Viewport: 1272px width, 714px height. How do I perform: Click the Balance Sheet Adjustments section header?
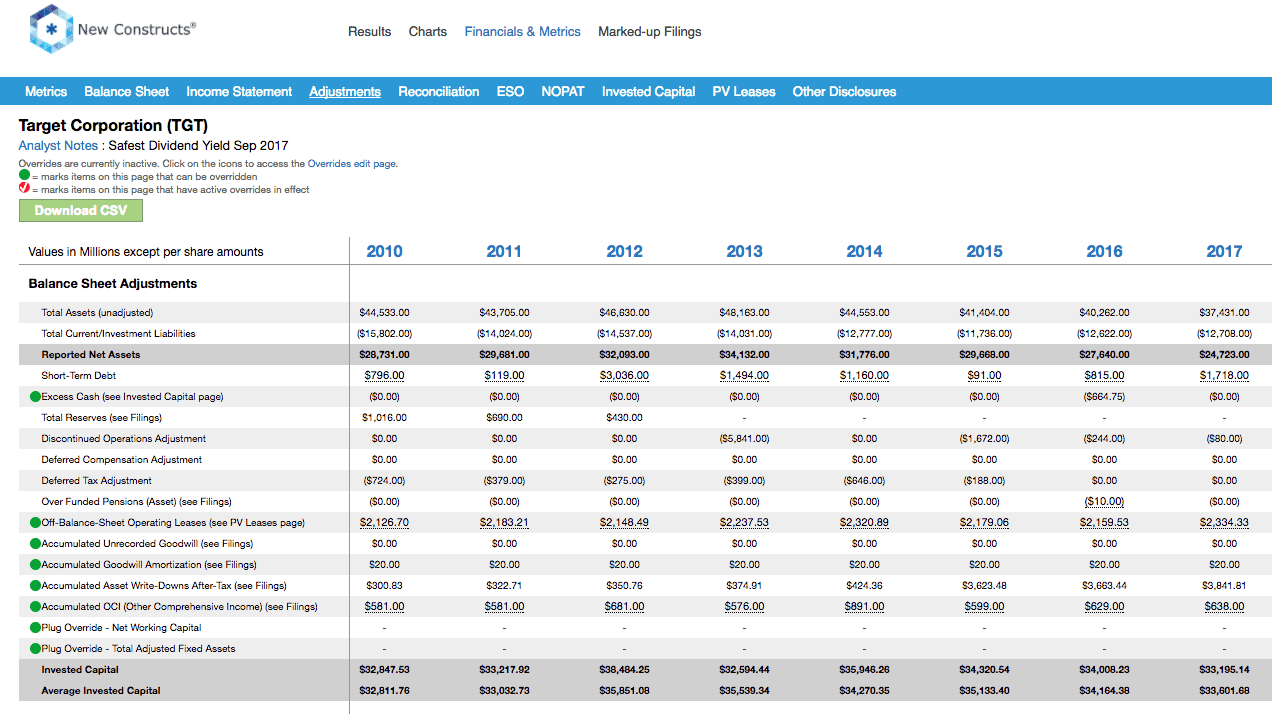[113, 284]
